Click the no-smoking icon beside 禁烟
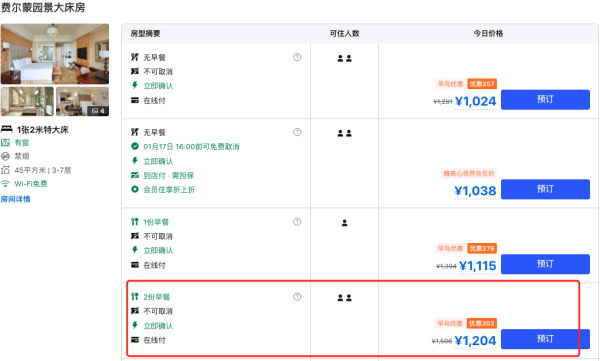This screenshot has height=361, width=600. (5, 156)
